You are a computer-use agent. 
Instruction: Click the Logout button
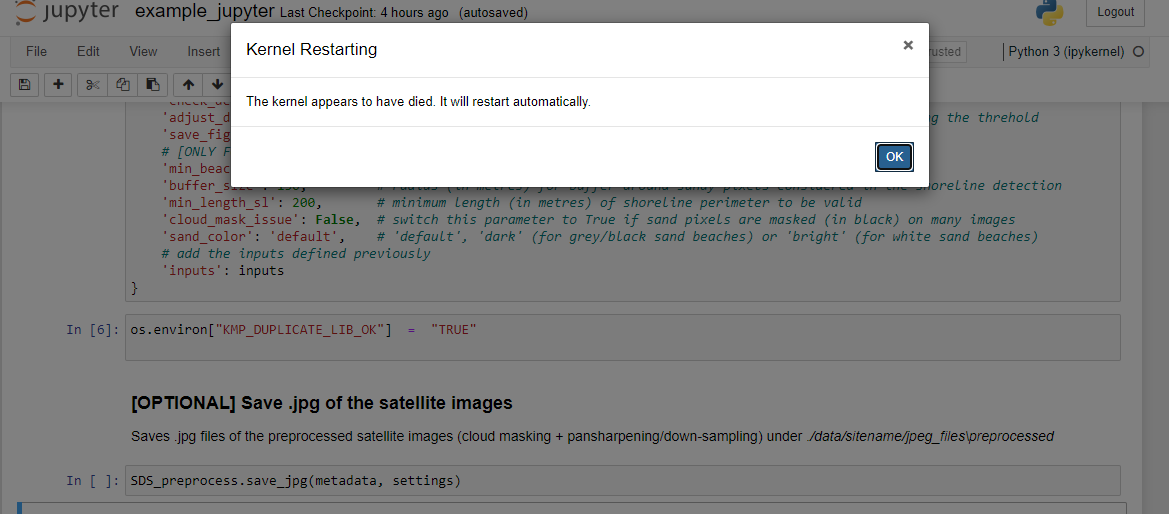[1116, 13]
